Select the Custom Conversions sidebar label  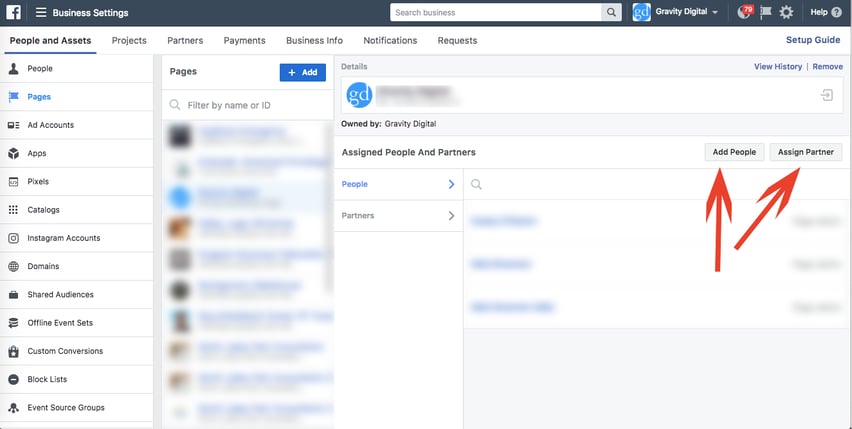click(65, 351)
